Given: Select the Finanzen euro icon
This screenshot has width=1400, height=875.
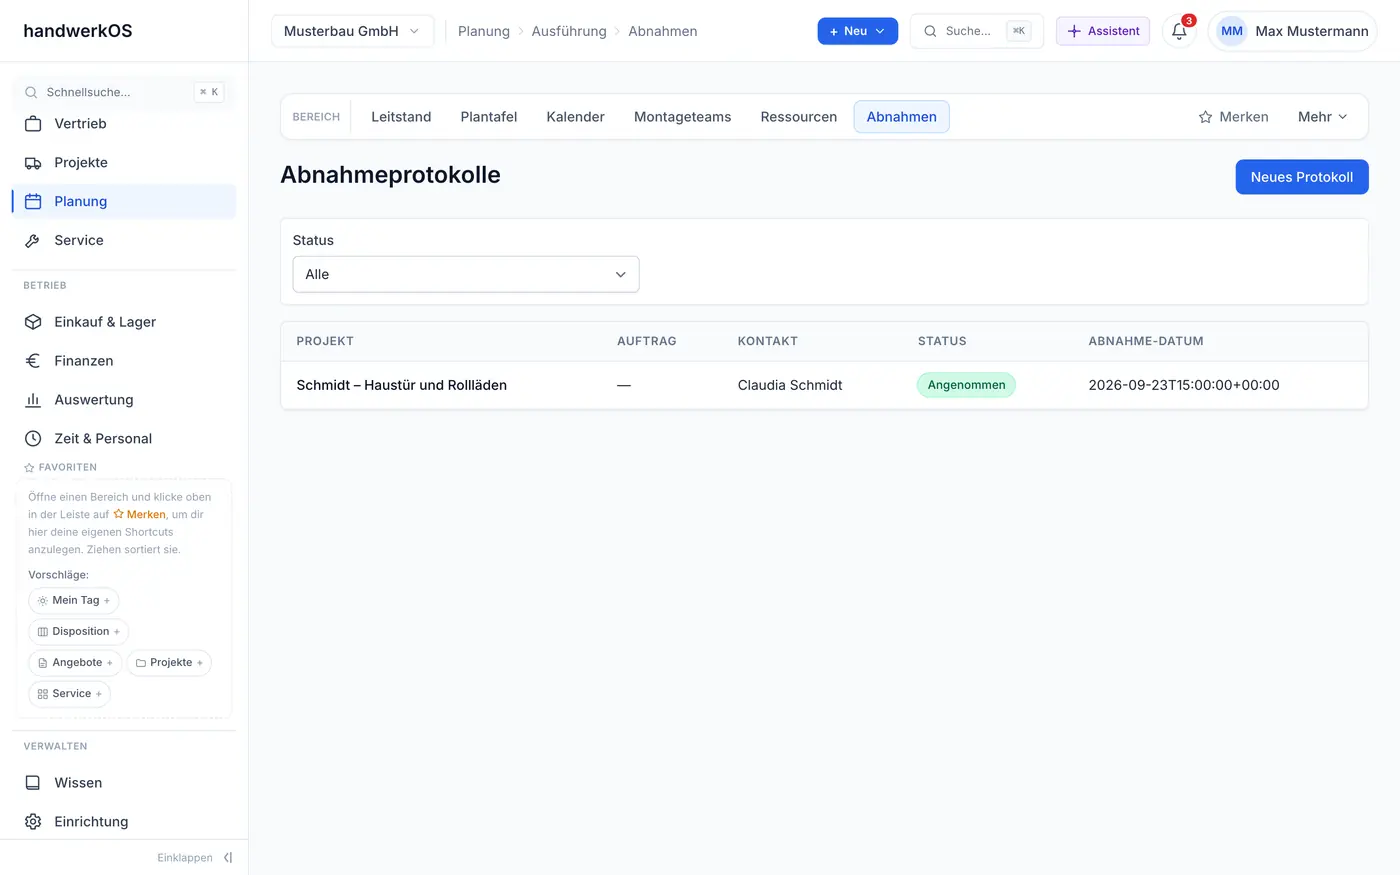Looking at the screenshot, I should click(x=33, y=360).
